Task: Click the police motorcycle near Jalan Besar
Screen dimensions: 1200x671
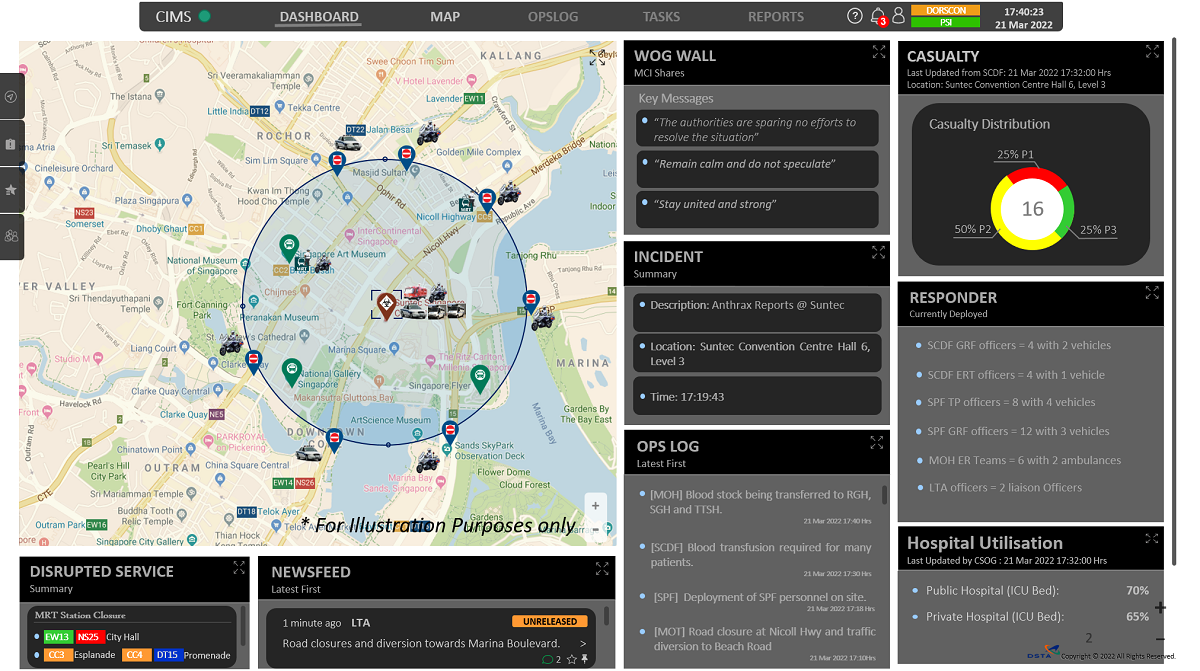Action: tap(428, 132)
